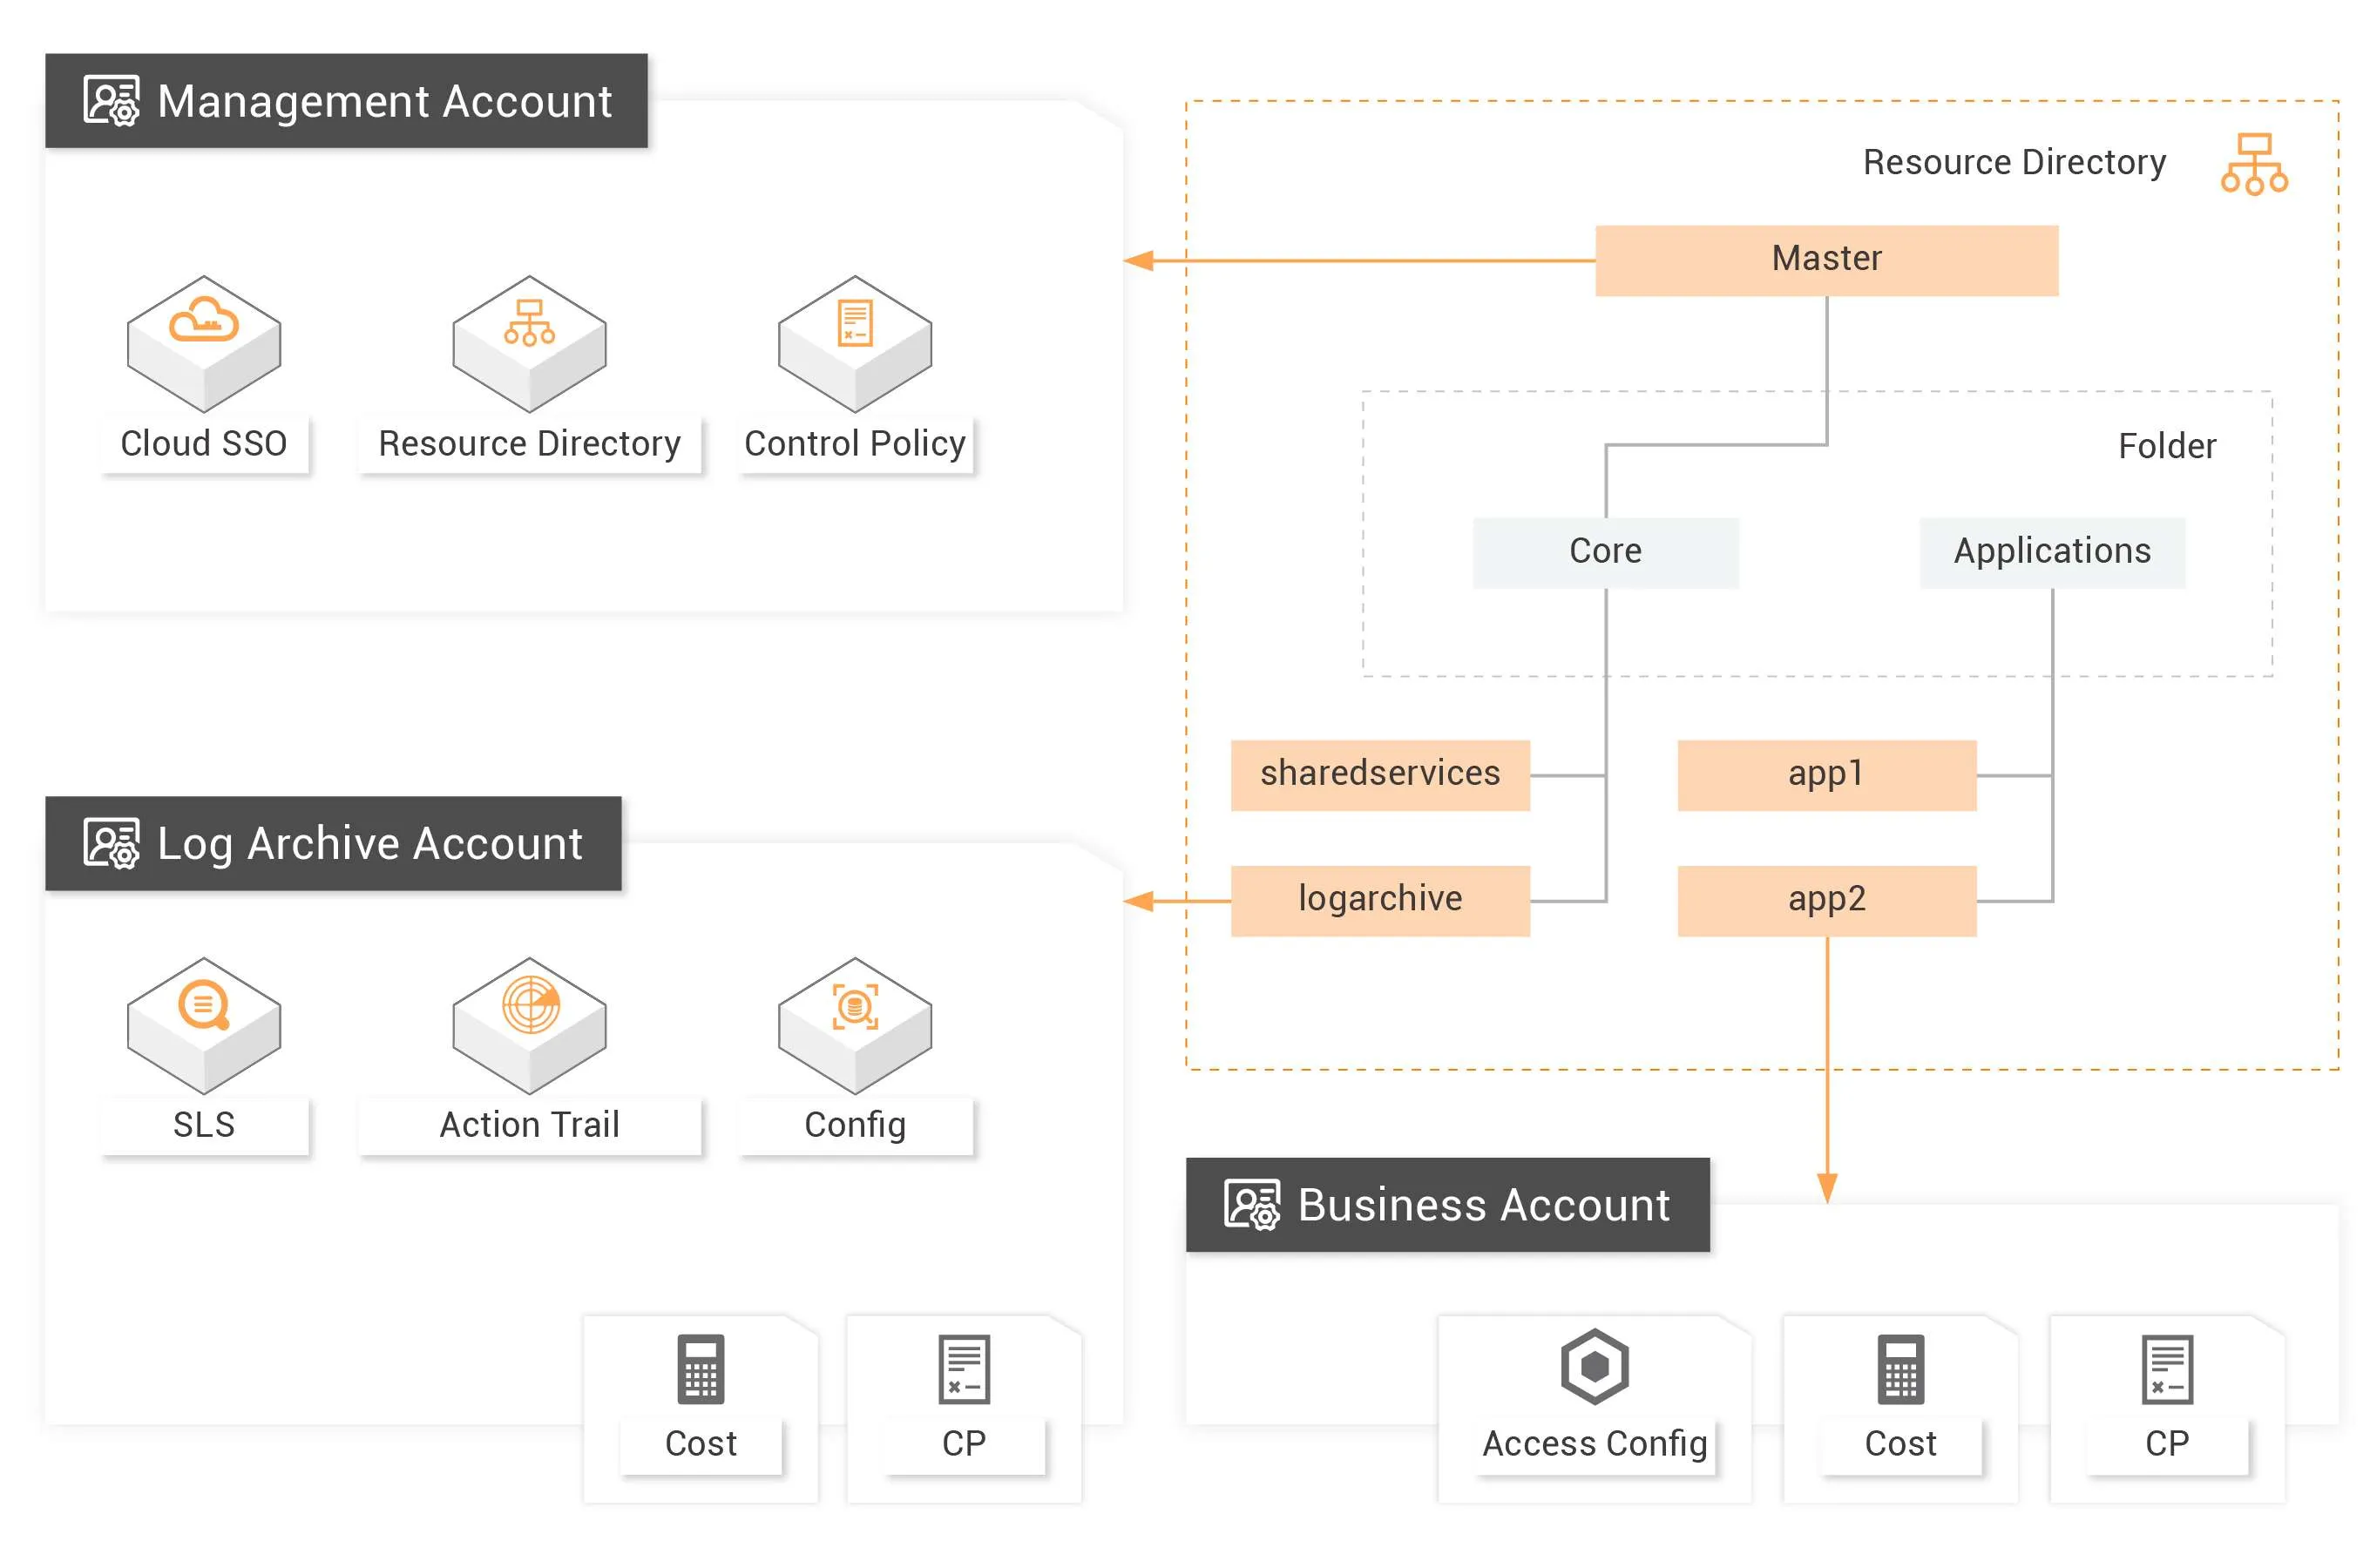Select the app1 account box

(x=1826, y=774)
